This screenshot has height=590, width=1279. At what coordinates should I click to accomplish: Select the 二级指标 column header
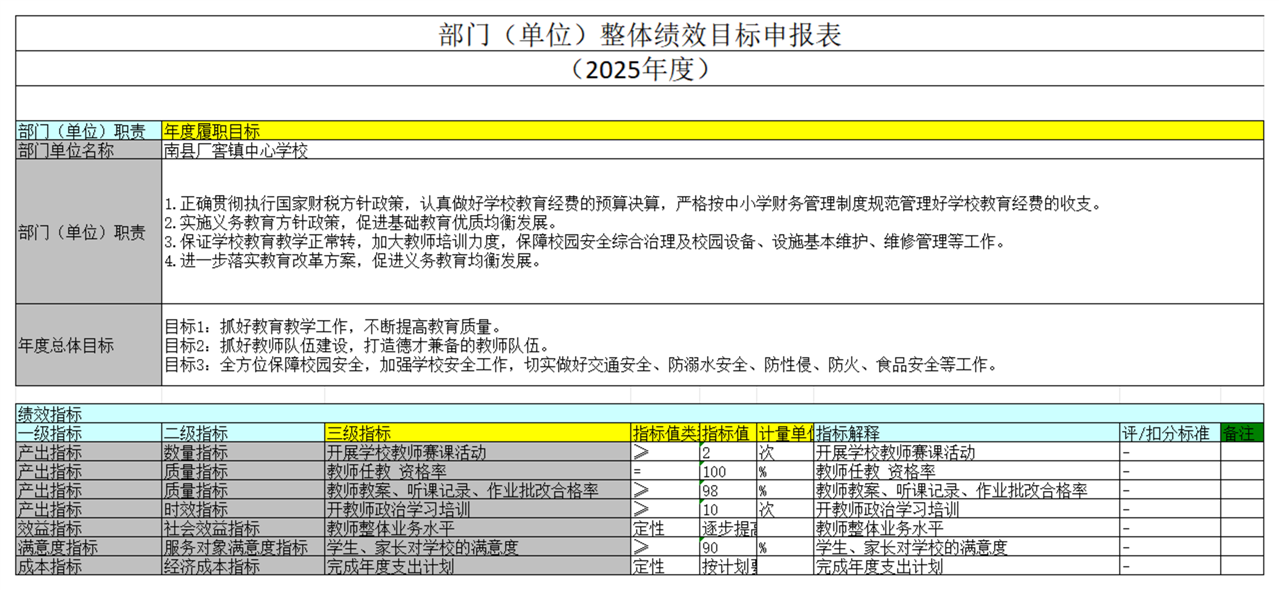243,433
